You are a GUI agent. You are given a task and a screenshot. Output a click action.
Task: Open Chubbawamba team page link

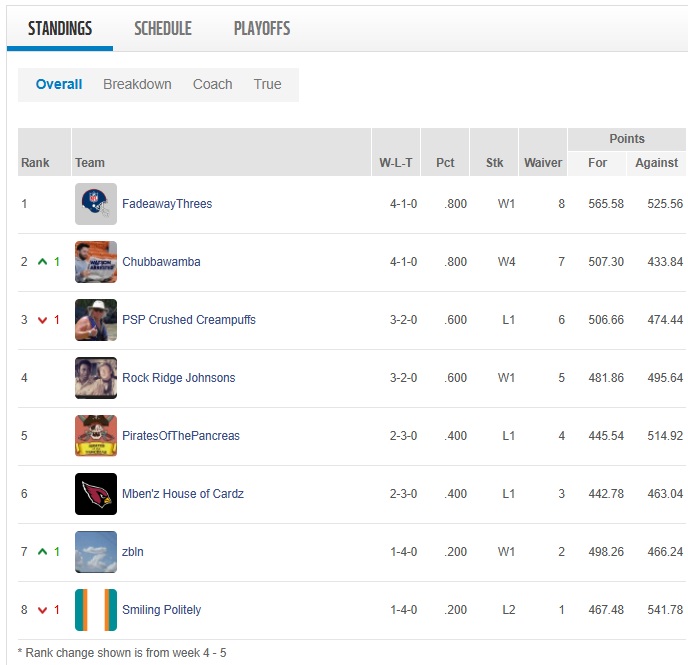point(161,262)
